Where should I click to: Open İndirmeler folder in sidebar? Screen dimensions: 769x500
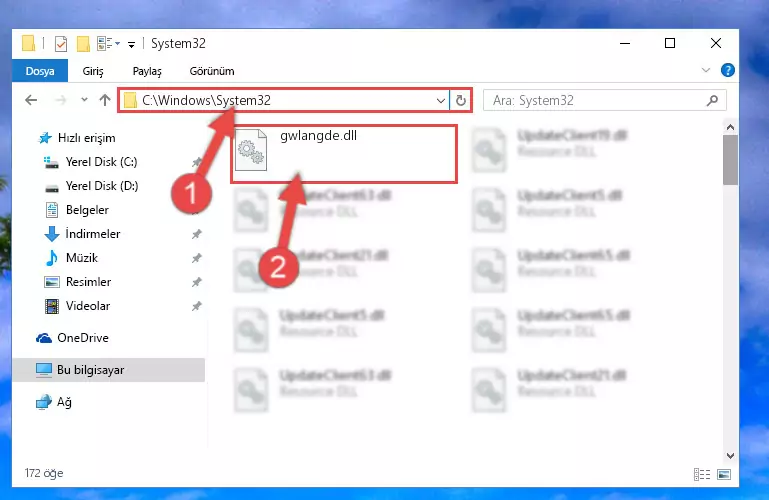coord(82,234)
